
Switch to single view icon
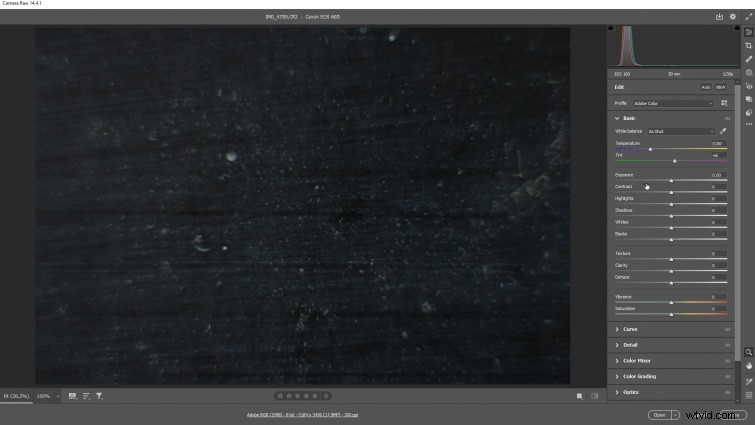pyautogui.click(x=580, y=396)
